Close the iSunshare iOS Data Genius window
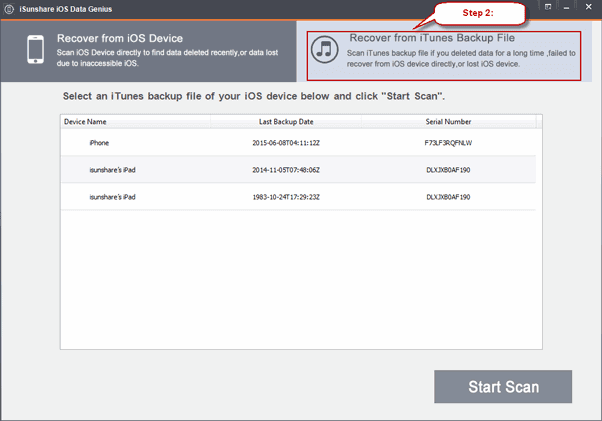 [x=588, y=7]
